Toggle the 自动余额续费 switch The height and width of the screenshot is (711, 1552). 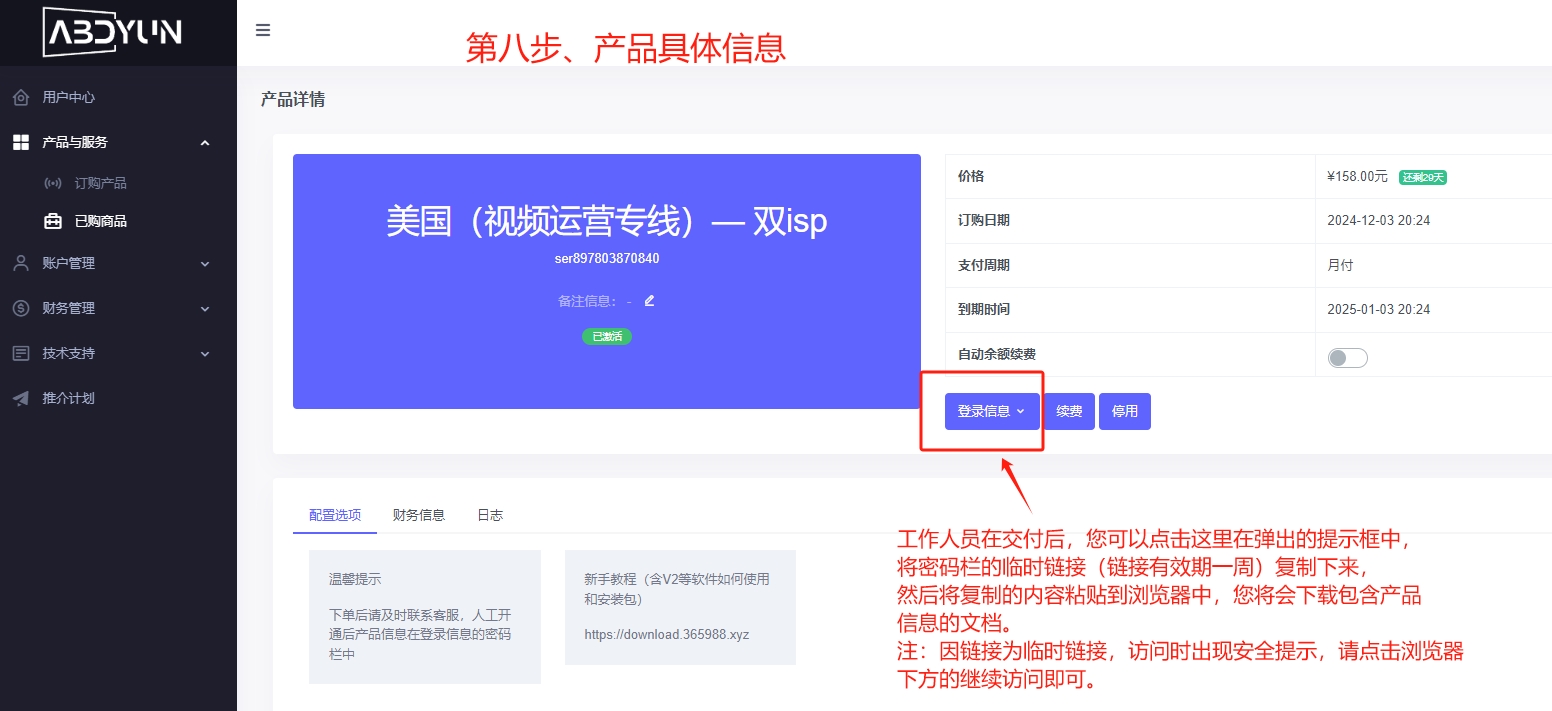(1347, 358)
